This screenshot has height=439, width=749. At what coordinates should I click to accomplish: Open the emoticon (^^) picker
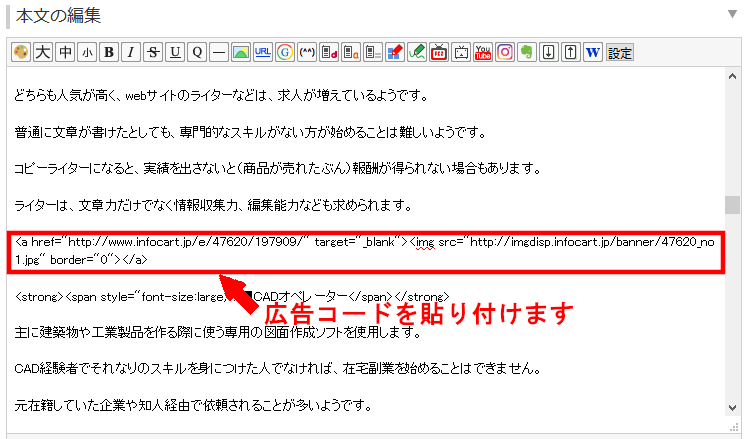coord(307,52)
